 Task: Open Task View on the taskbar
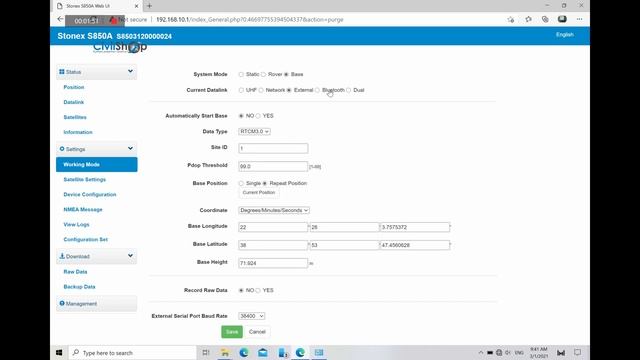click(x=206, y=353)
